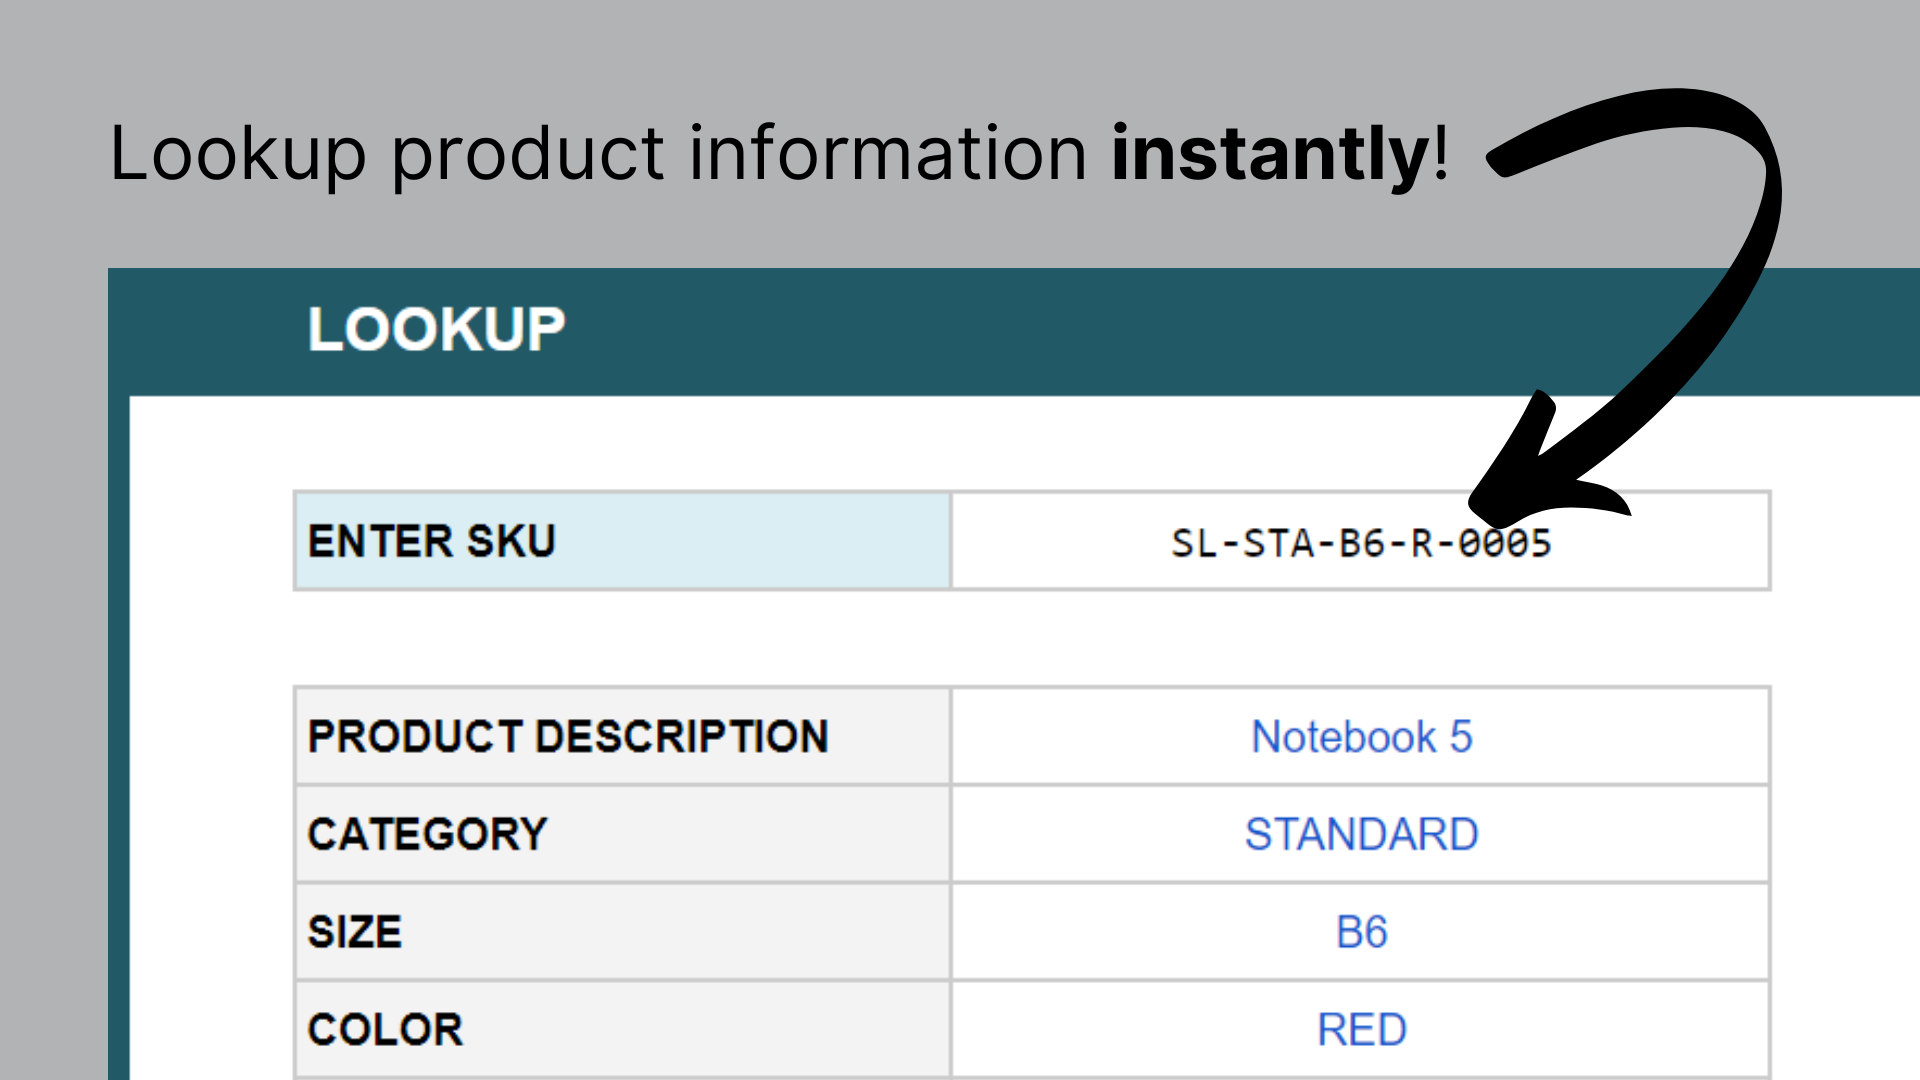
Task: Select the COLOR label cell
Action: pos(386,1030)
